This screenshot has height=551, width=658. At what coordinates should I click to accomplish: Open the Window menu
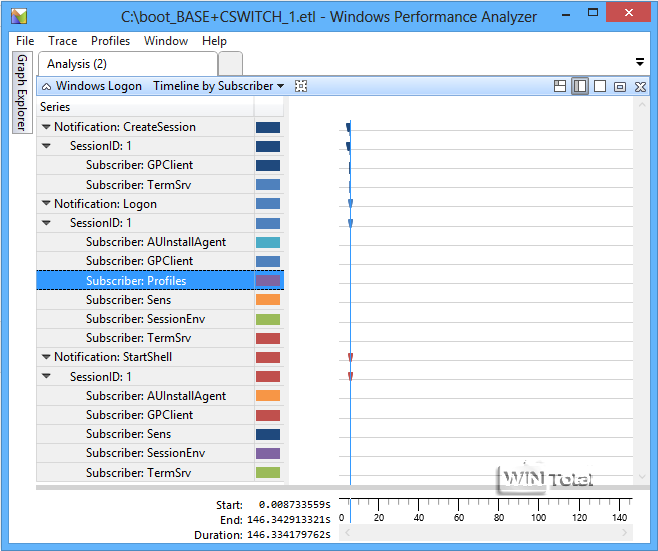166,41
